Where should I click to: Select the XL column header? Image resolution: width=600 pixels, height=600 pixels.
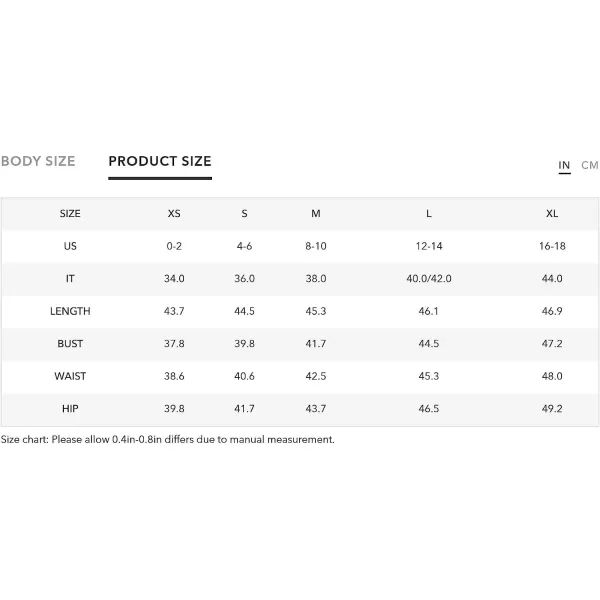(x=552, y=214)
